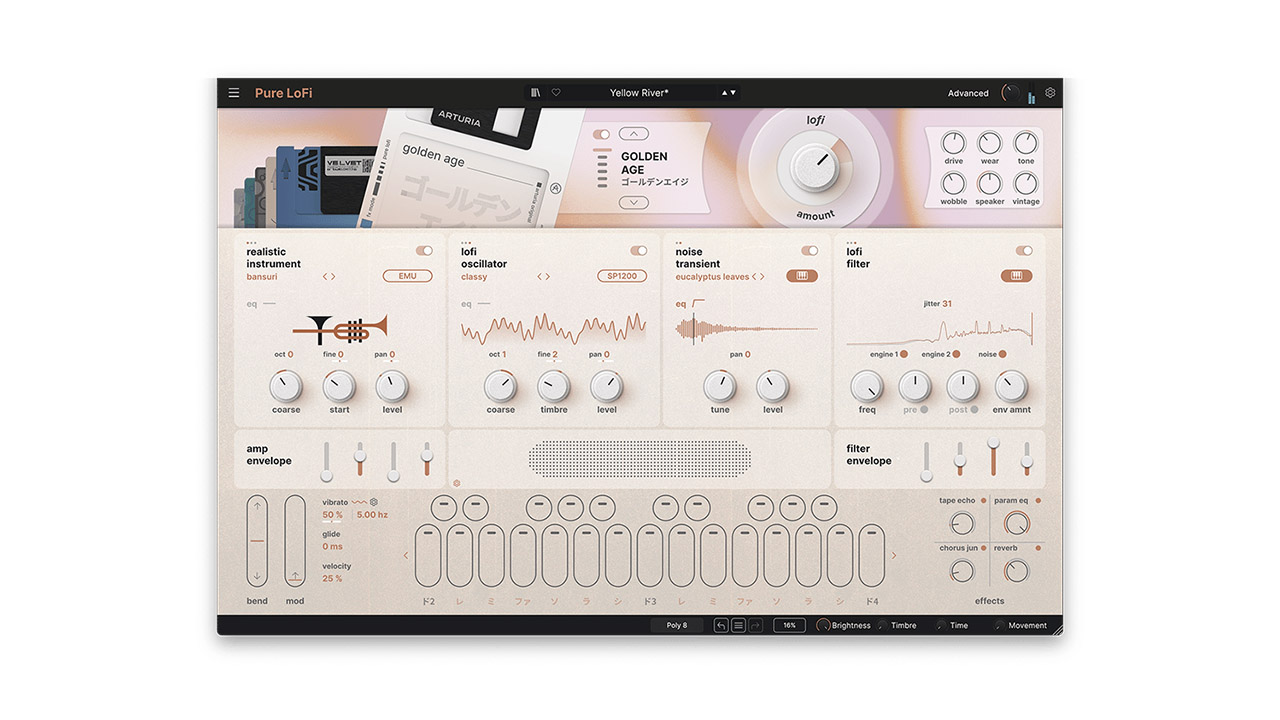Open the settings gear in top bar
The image size is (1280, 720).
point(1050,93)
